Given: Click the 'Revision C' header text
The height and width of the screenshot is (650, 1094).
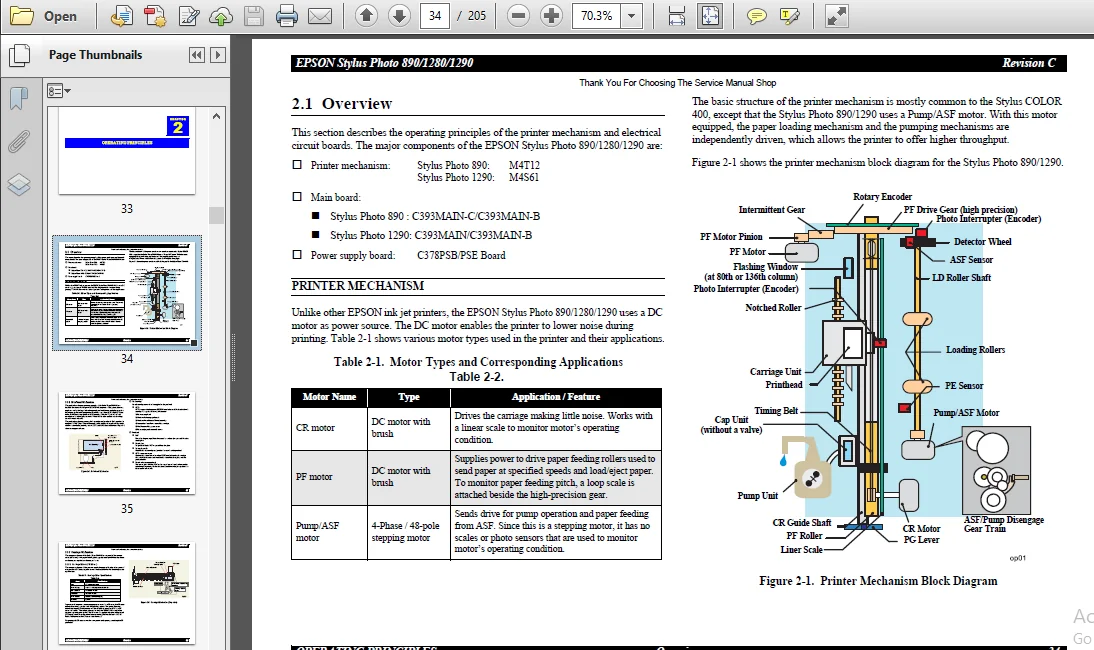Looking at the screenshot, I should [x=1029, y=63].
